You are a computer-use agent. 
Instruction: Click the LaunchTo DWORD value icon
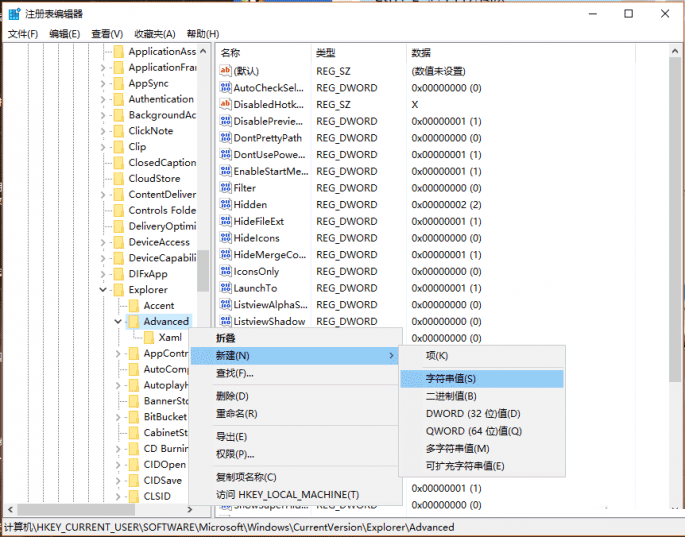pos(225,289)
